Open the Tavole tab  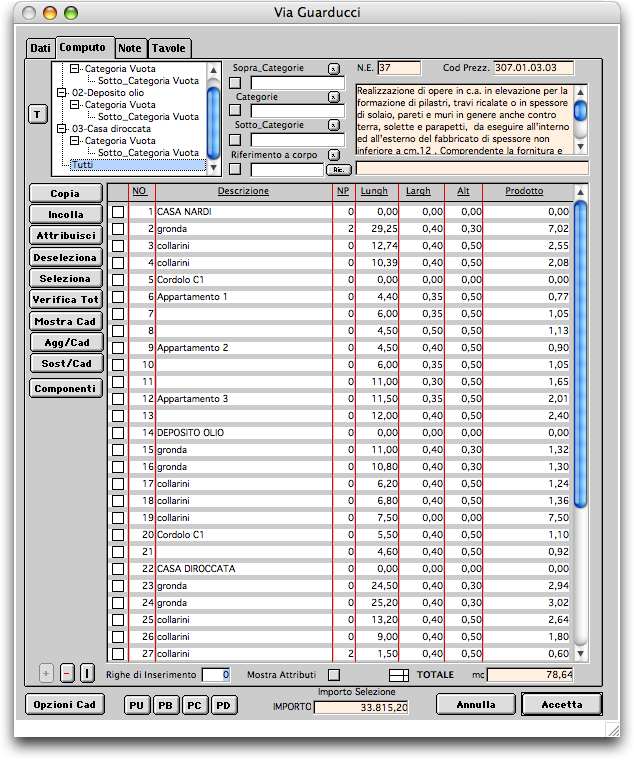pos(169,48)
